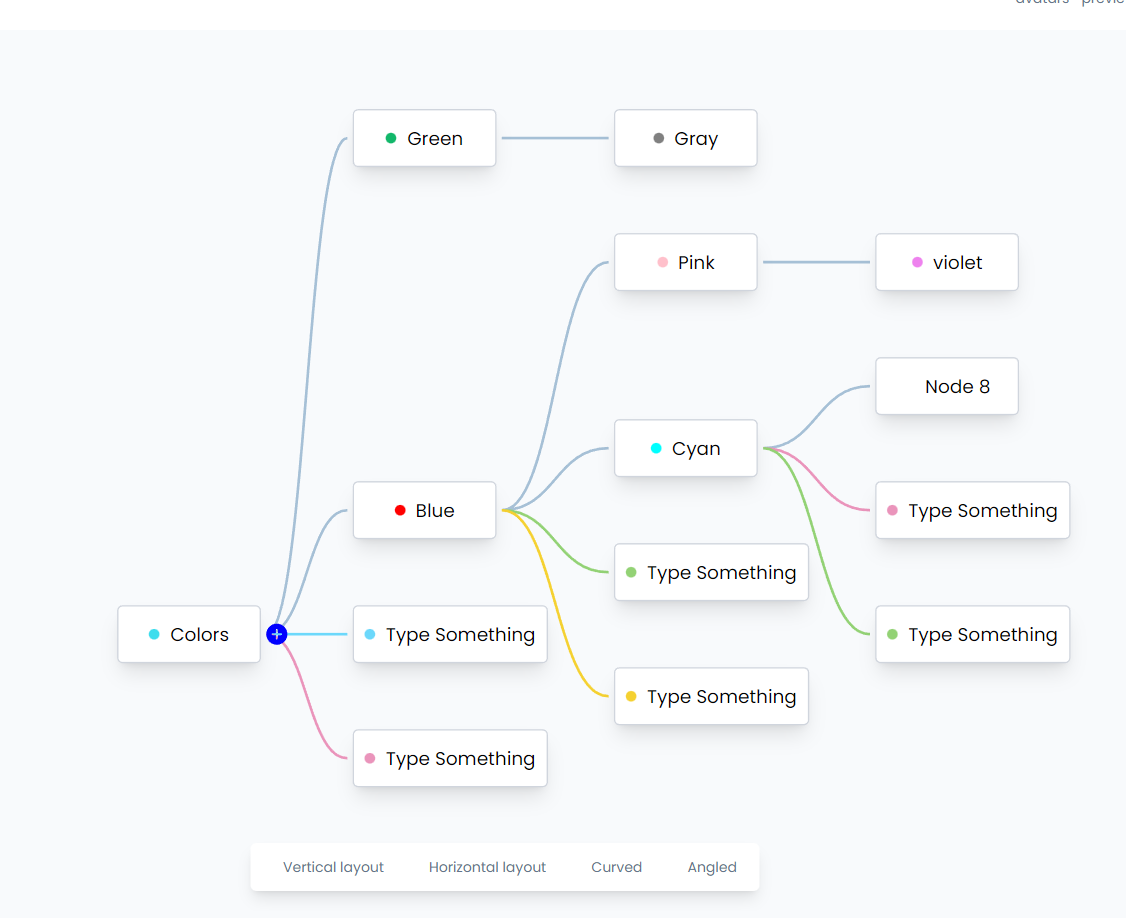Viewport: 1126px width, 918px height.
Task: Select the light-blue-dot Type Something node
Action: [x=450, y=634]
